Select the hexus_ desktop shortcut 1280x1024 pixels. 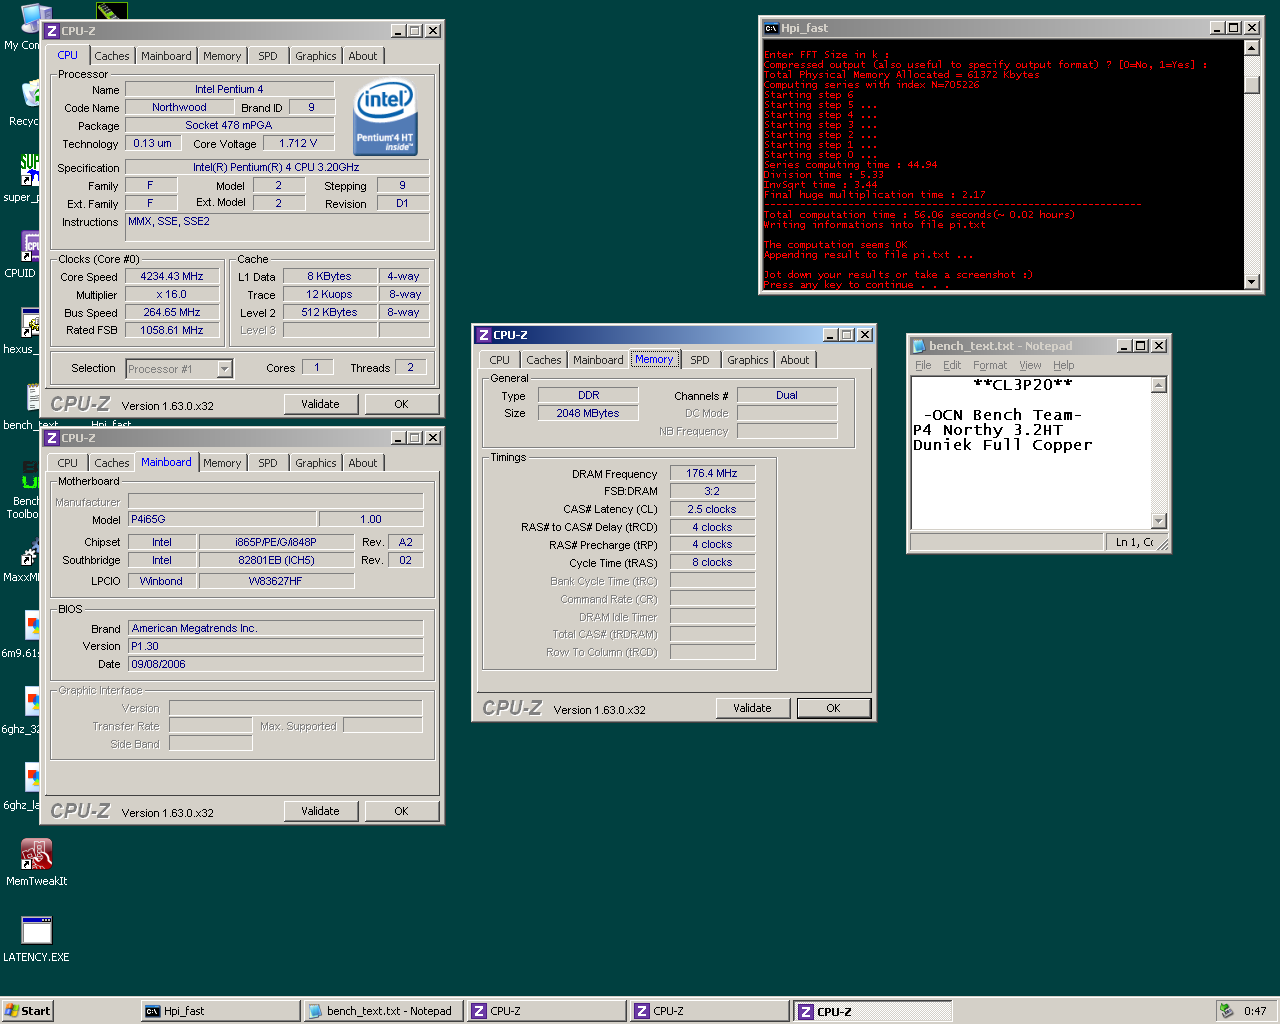point(22,330)
